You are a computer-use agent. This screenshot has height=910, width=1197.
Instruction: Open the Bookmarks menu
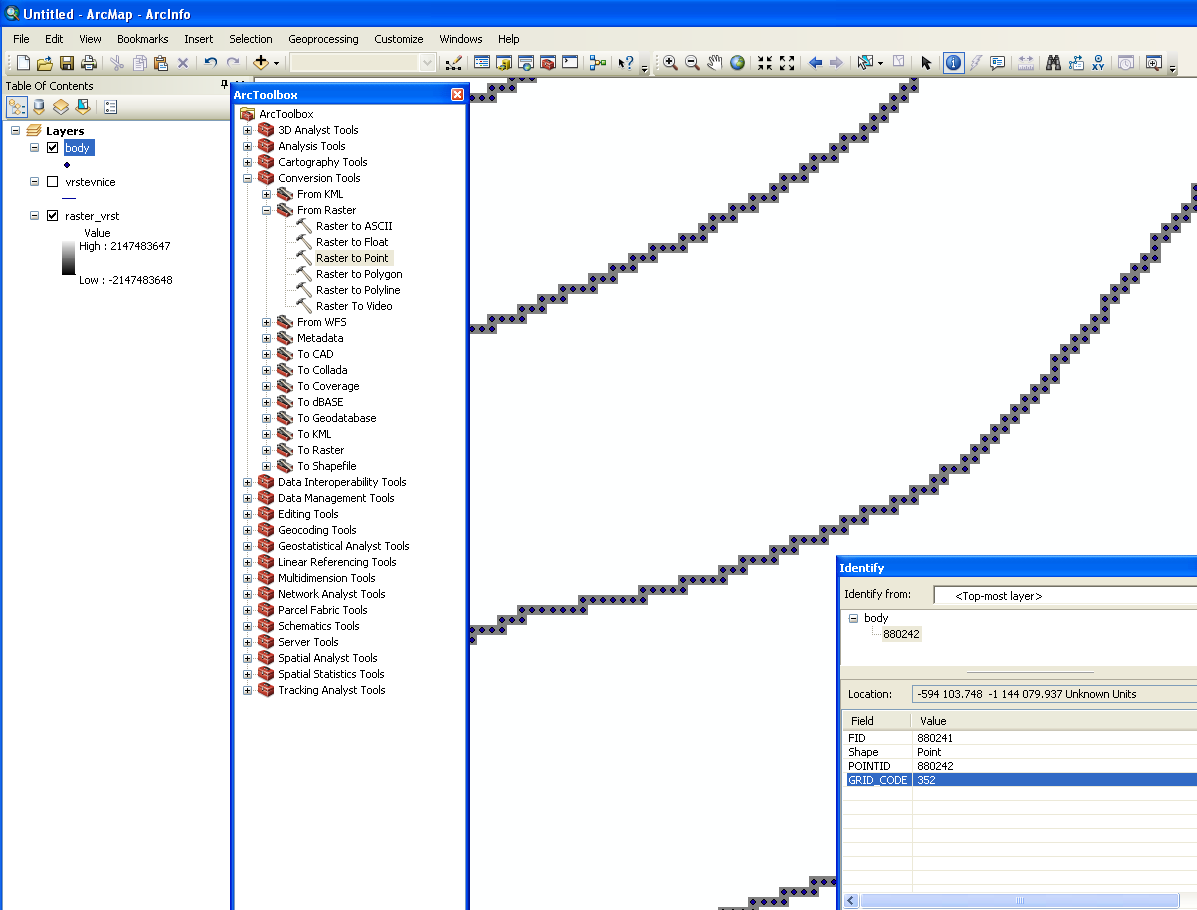click(143, 39)
